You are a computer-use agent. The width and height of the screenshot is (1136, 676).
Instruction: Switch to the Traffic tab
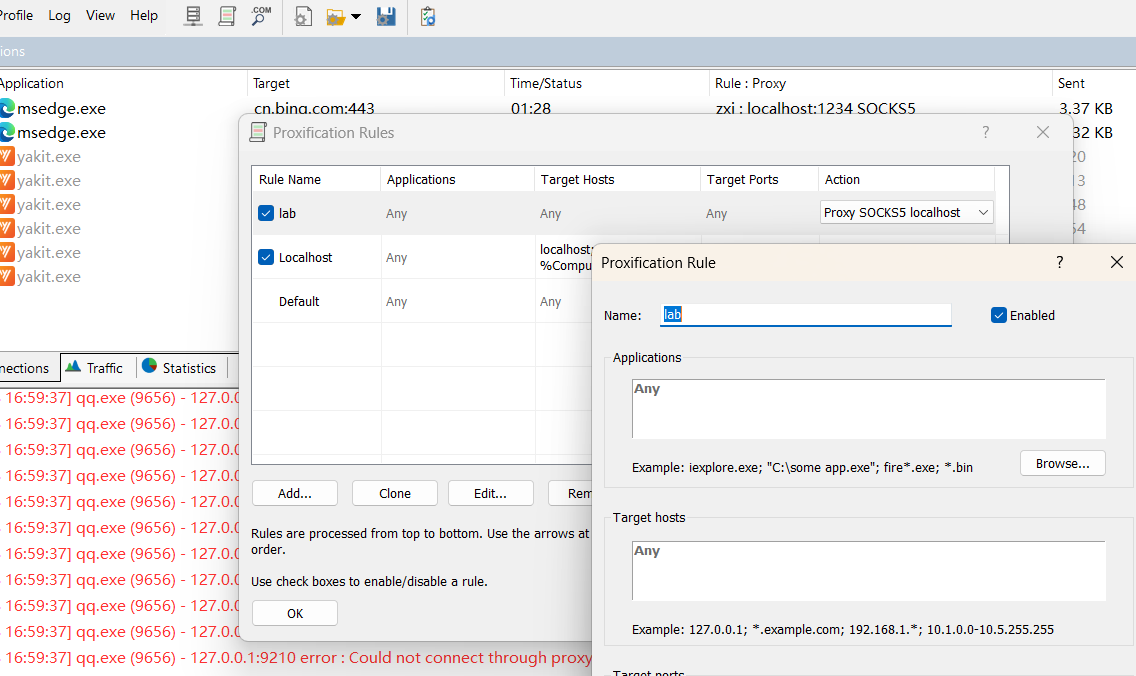pos(94,367)
